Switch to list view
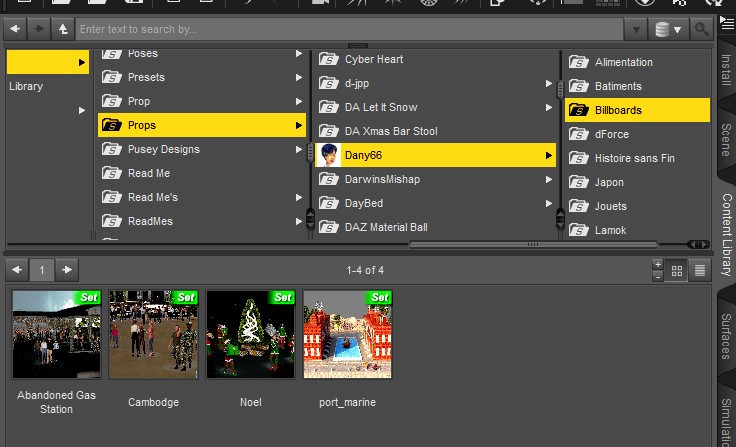736x447 pixels. point(699,270)
